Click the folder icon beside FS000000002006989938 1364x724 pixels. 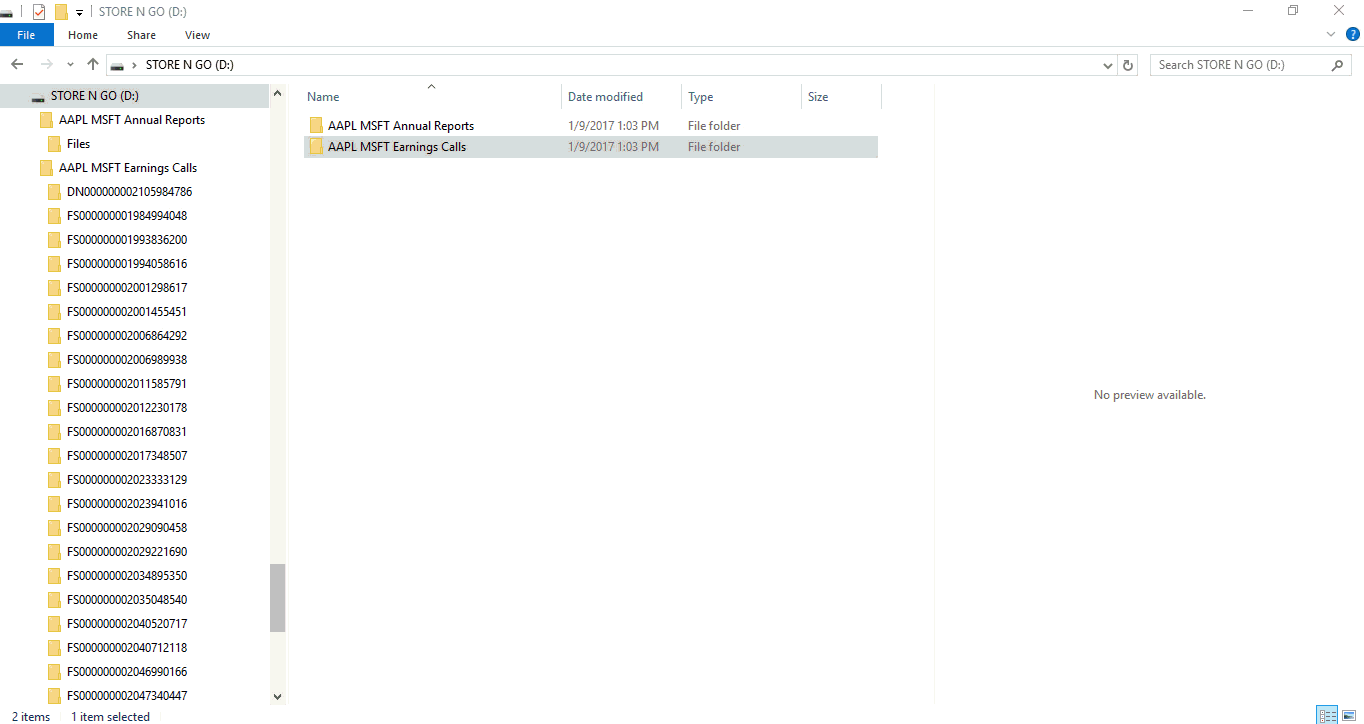point(54,360)
